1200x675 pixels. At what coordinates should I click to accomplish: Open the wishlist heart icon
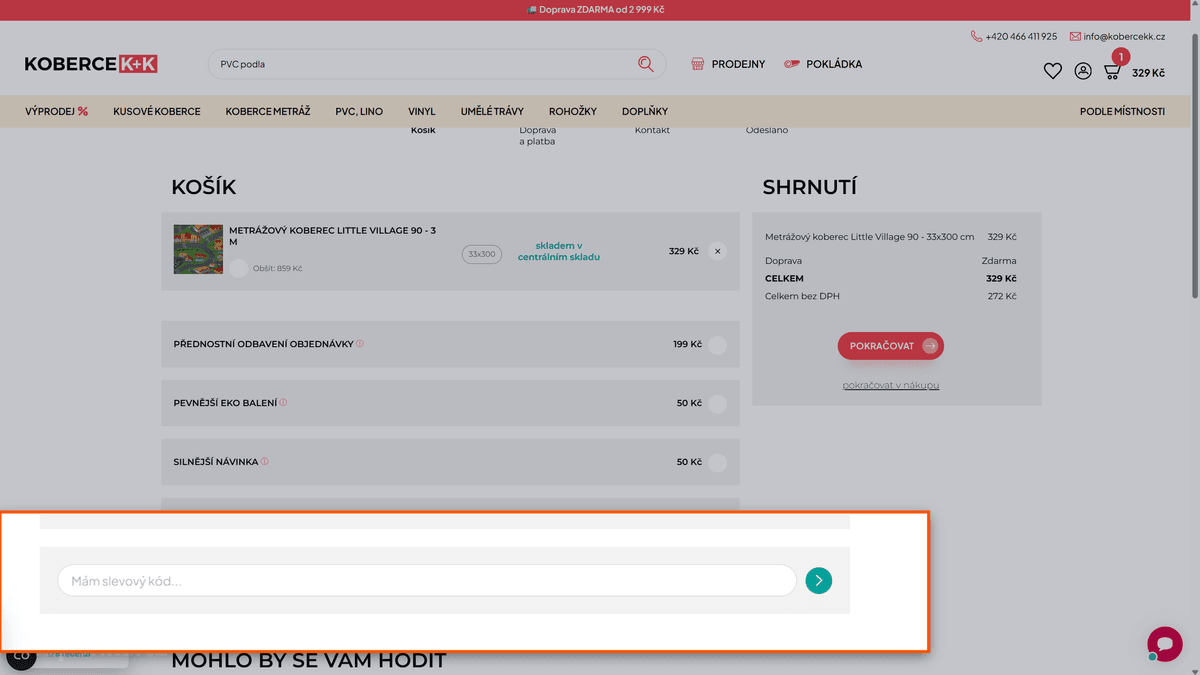[1052, 71]
